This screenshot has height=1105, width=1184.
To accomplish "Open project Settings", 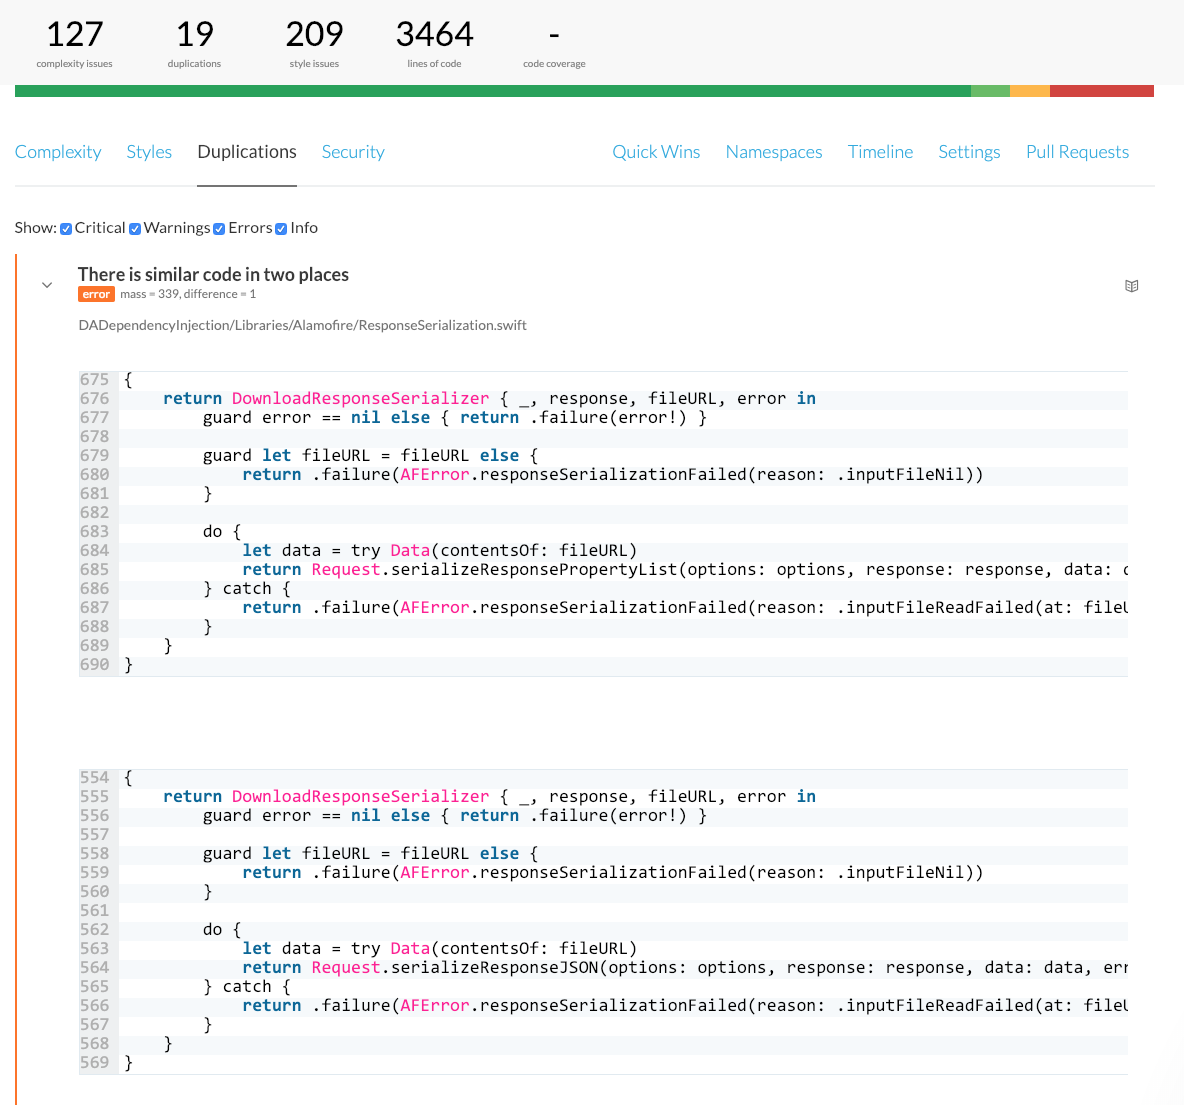I will [969, 152].
